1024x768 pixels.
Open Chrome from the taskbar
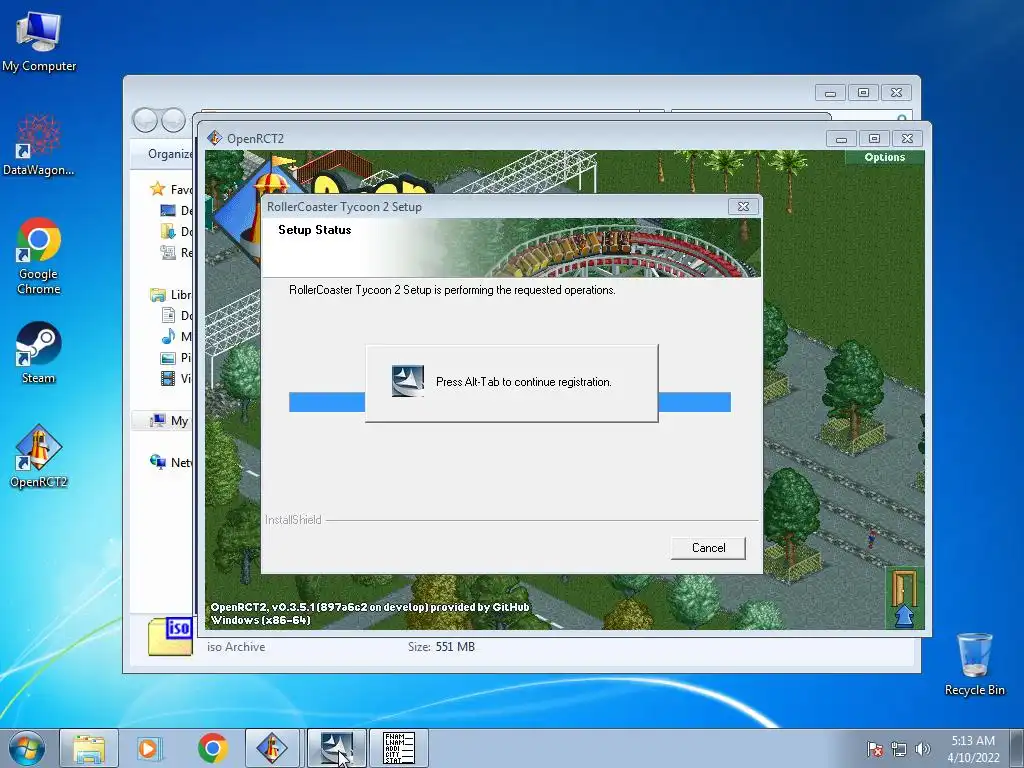(x=213, y=748)
